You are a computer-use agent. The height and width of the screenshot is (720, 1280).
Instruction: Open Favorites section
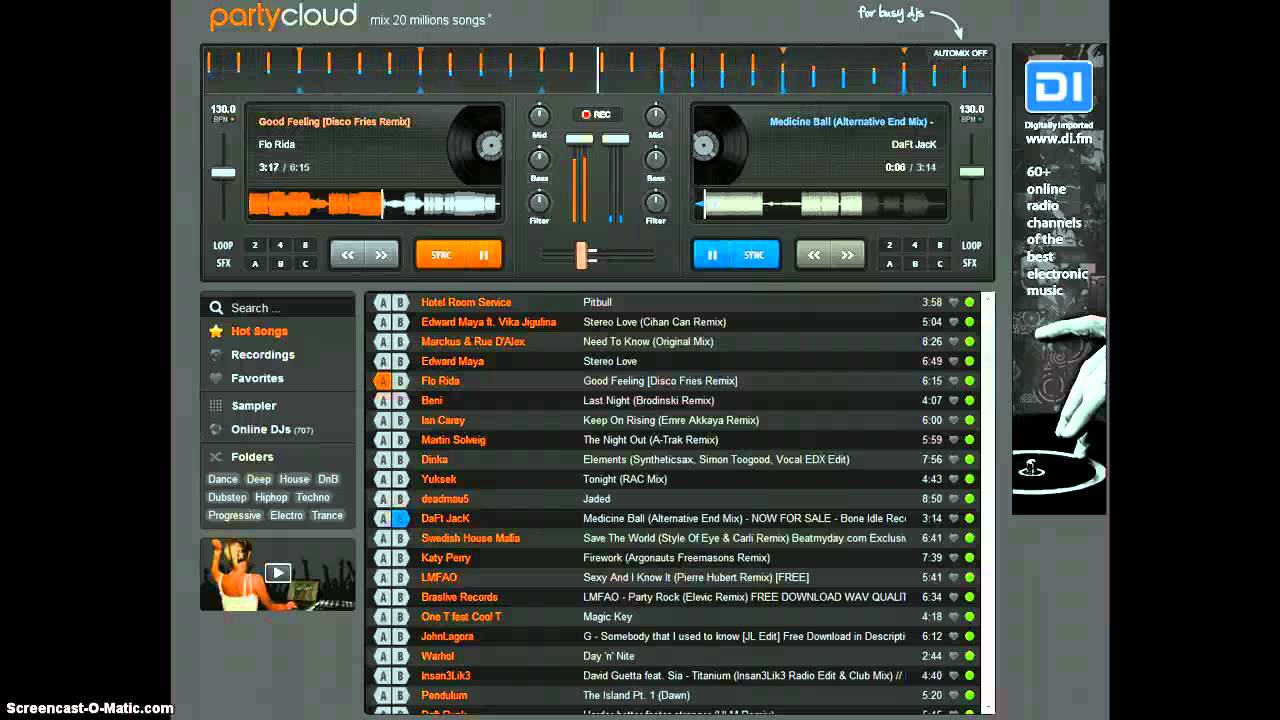pyautogui.click(x=257, y=378)
